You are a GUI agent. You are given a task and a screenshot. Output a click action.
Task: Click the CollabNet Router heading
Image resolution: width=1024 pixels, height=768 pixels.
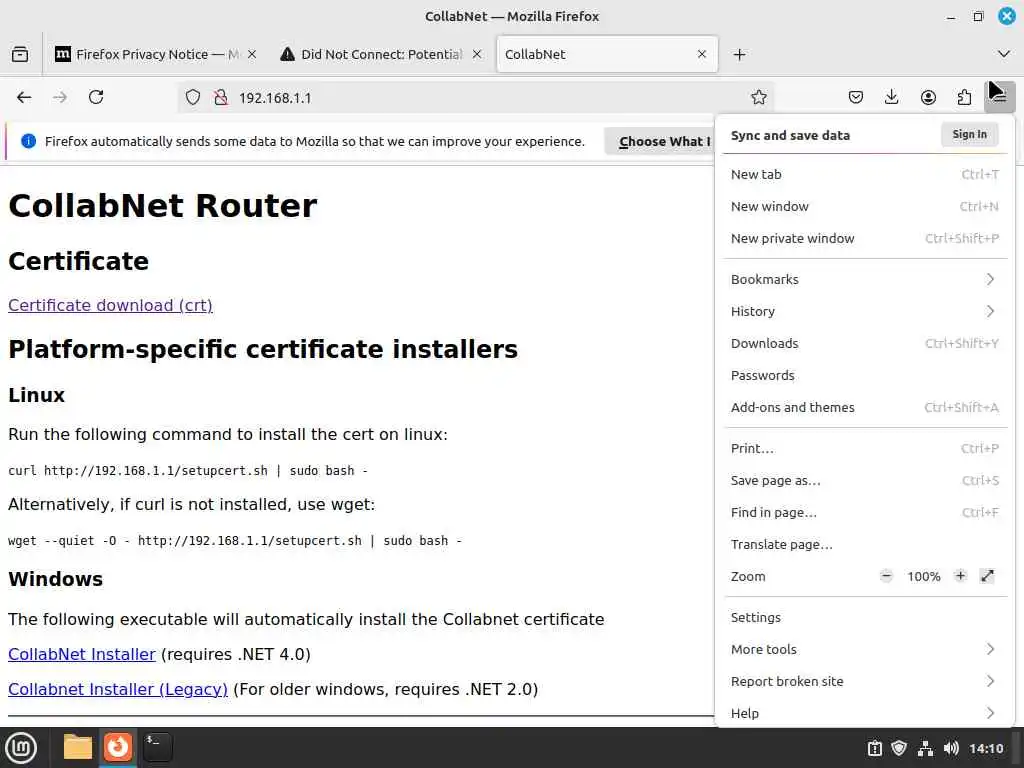(163, 206)
